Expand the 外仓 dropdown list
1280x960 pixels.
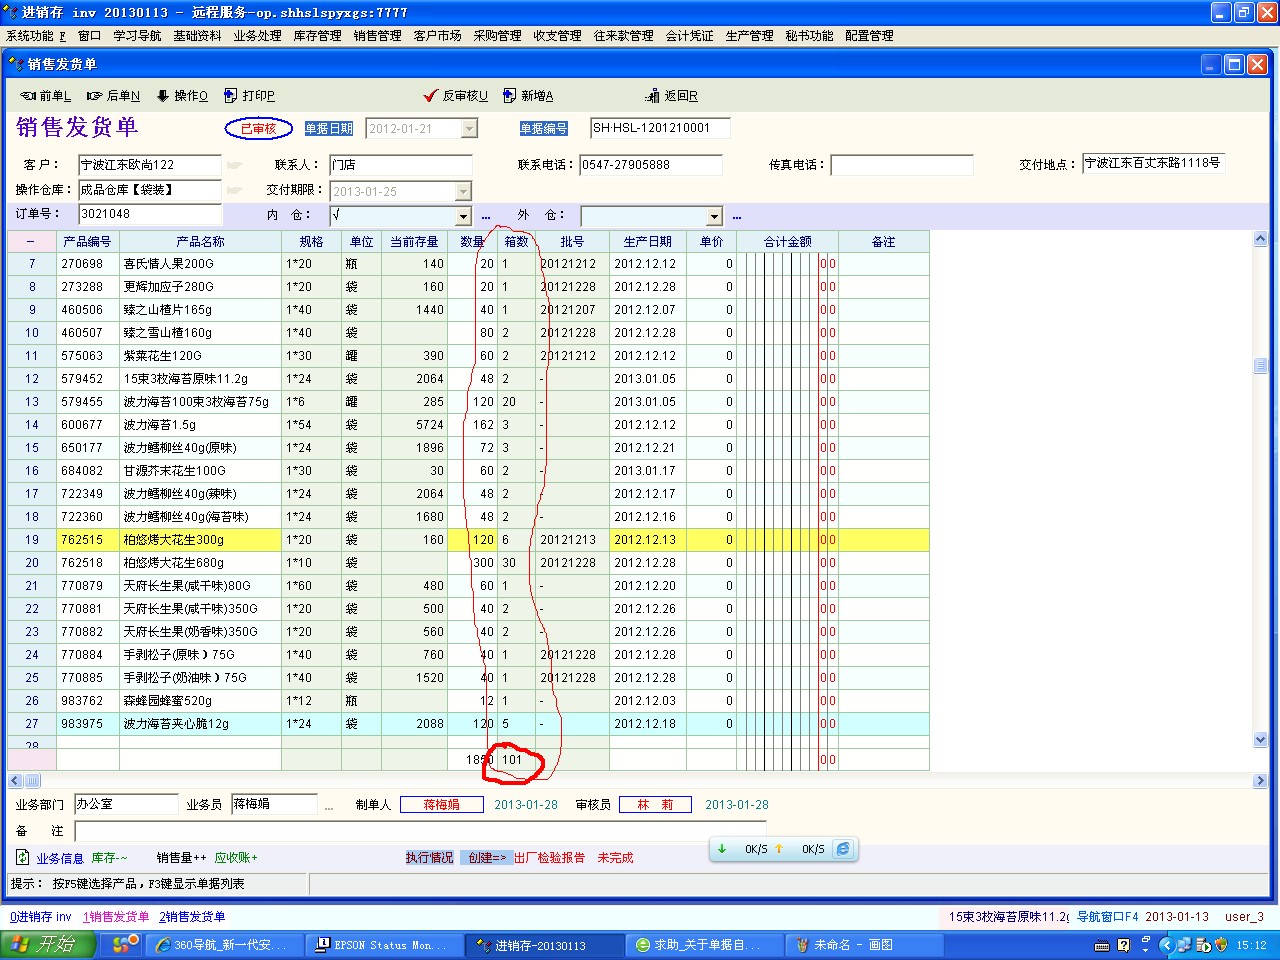pos(714,216)
